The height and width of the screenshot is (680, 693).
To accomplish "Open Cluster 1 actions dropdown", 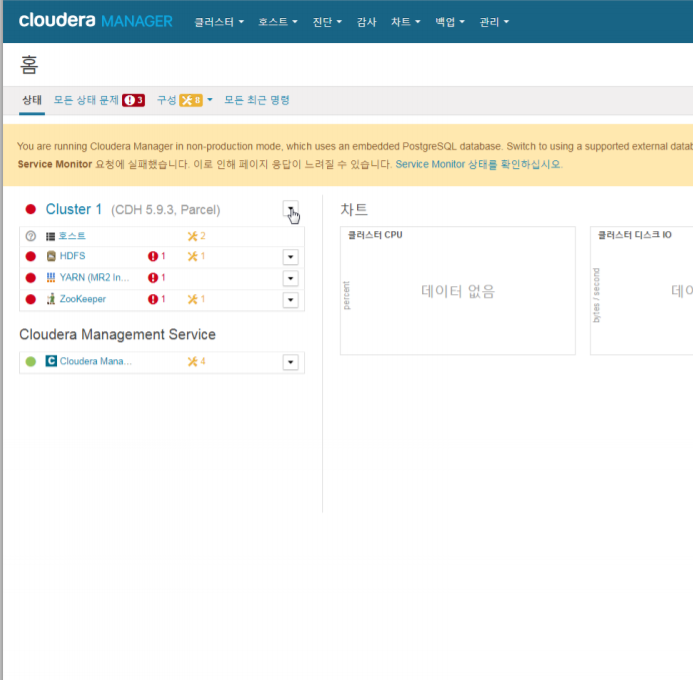I will tap(290, 209).
